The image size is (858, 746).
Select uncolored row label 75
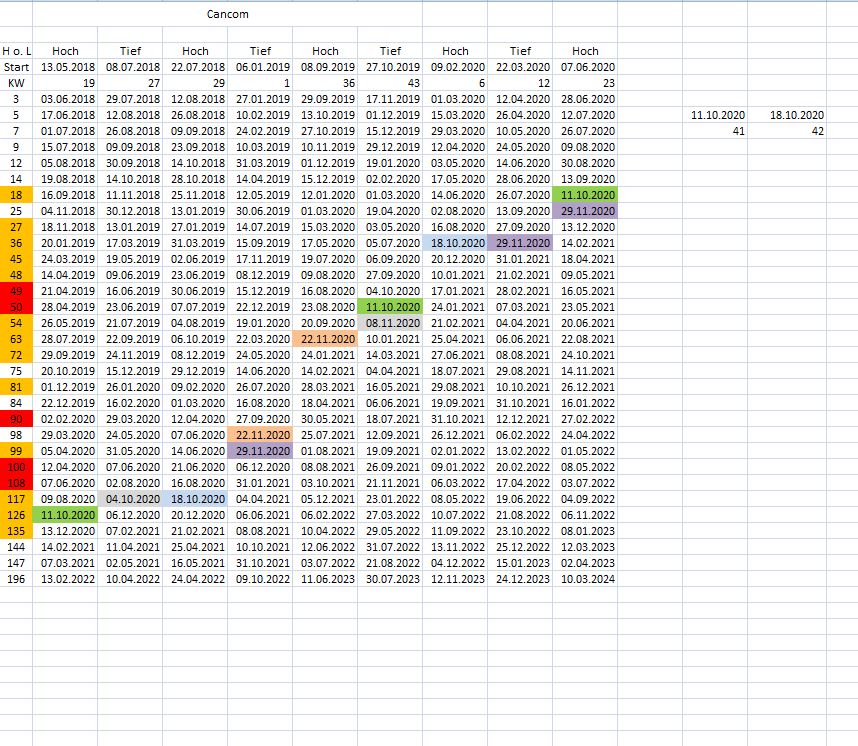[x=16, y=371]
